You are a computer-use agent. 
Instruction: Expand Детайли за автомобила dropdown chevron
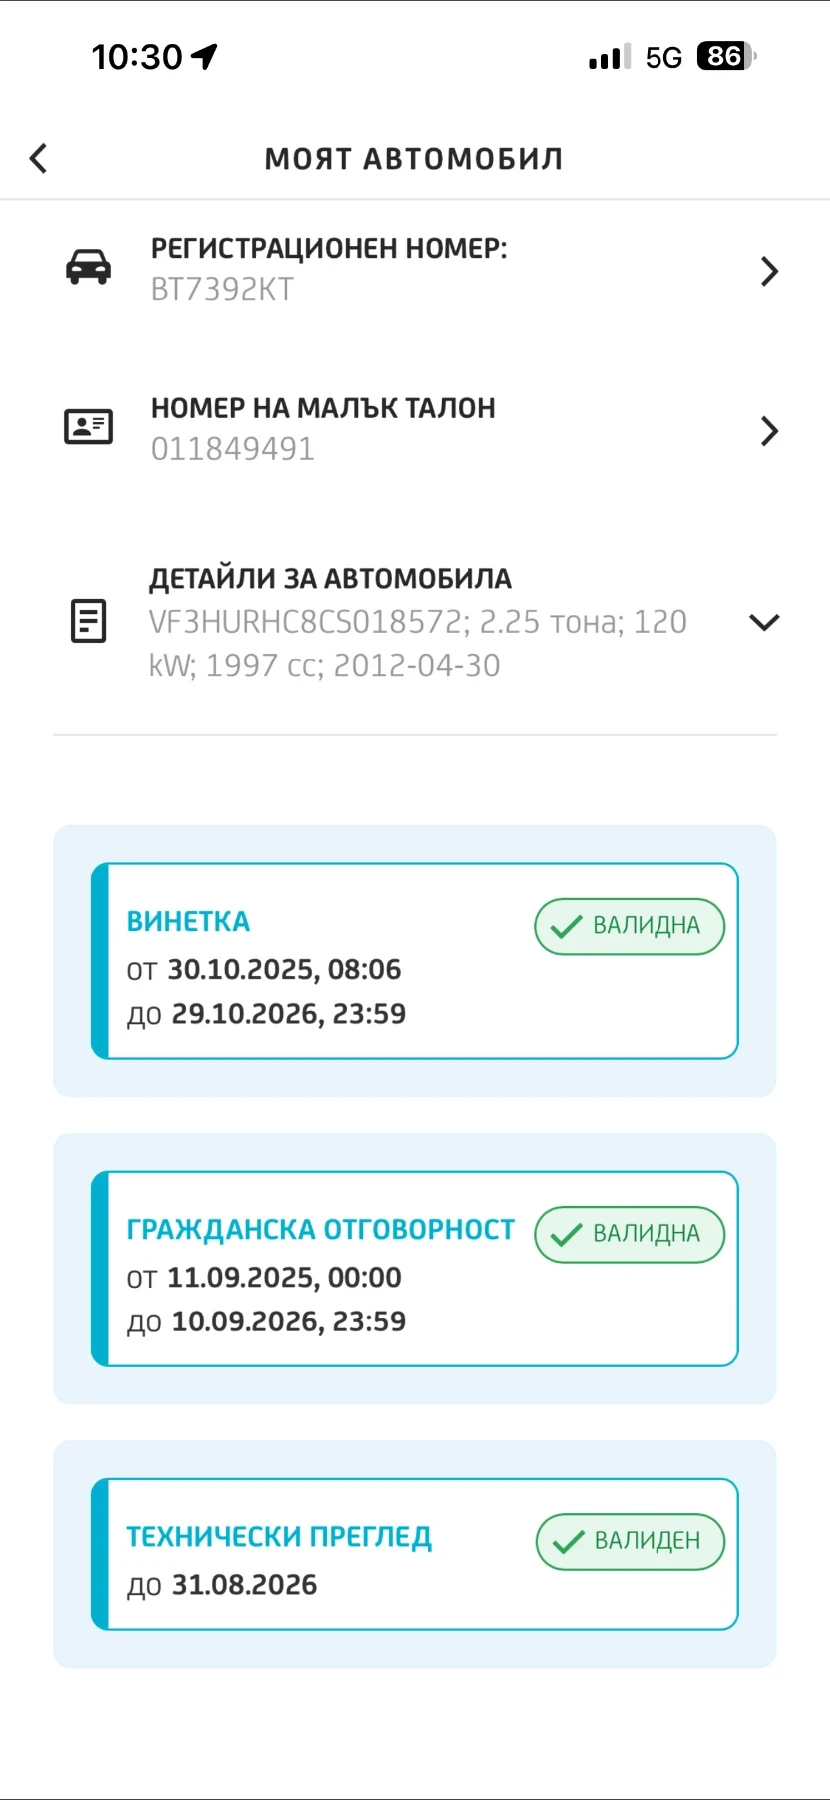764,622
